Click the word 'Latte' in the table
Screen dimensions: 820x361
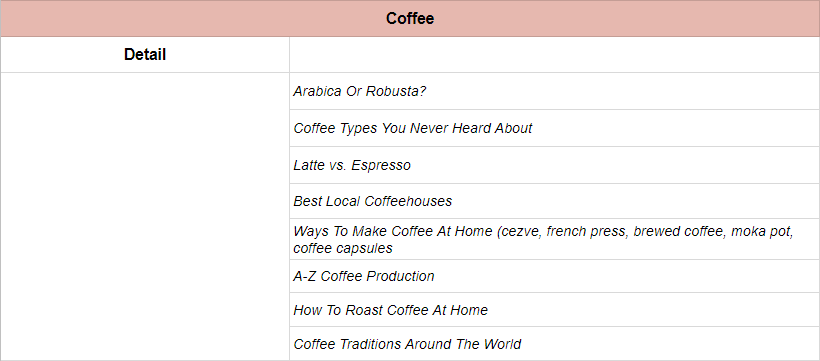308,165
